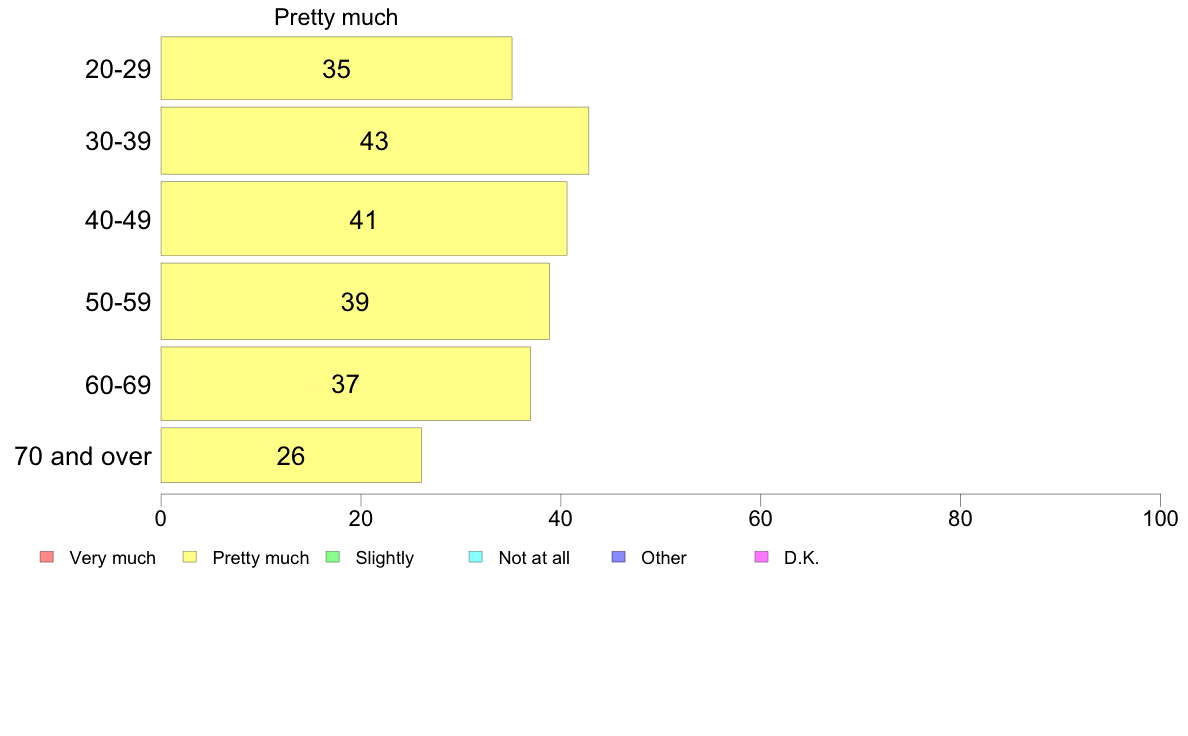This screenshot has width=1188, height=736.
Task: Click the red Very much legend swatch
Action: click(47, 557)
